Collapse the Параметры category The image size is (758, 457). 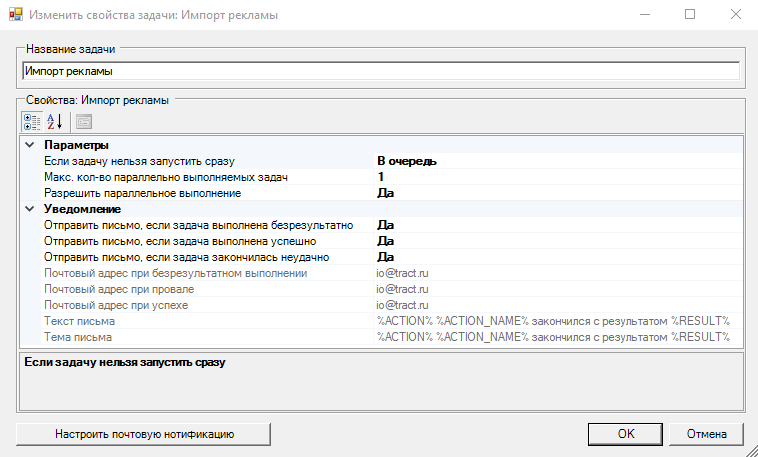[x=29, y=145]
